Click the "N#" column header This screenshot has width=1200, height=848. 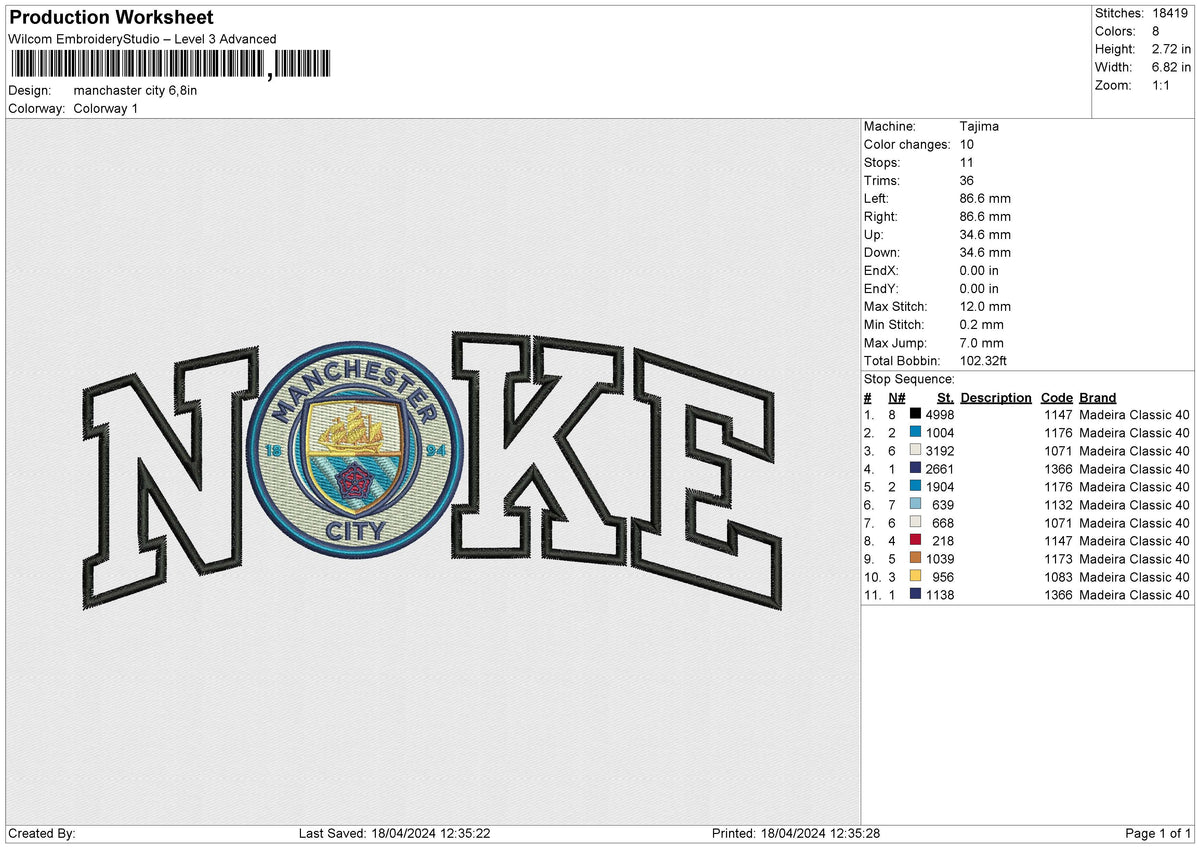click(896, 397)
